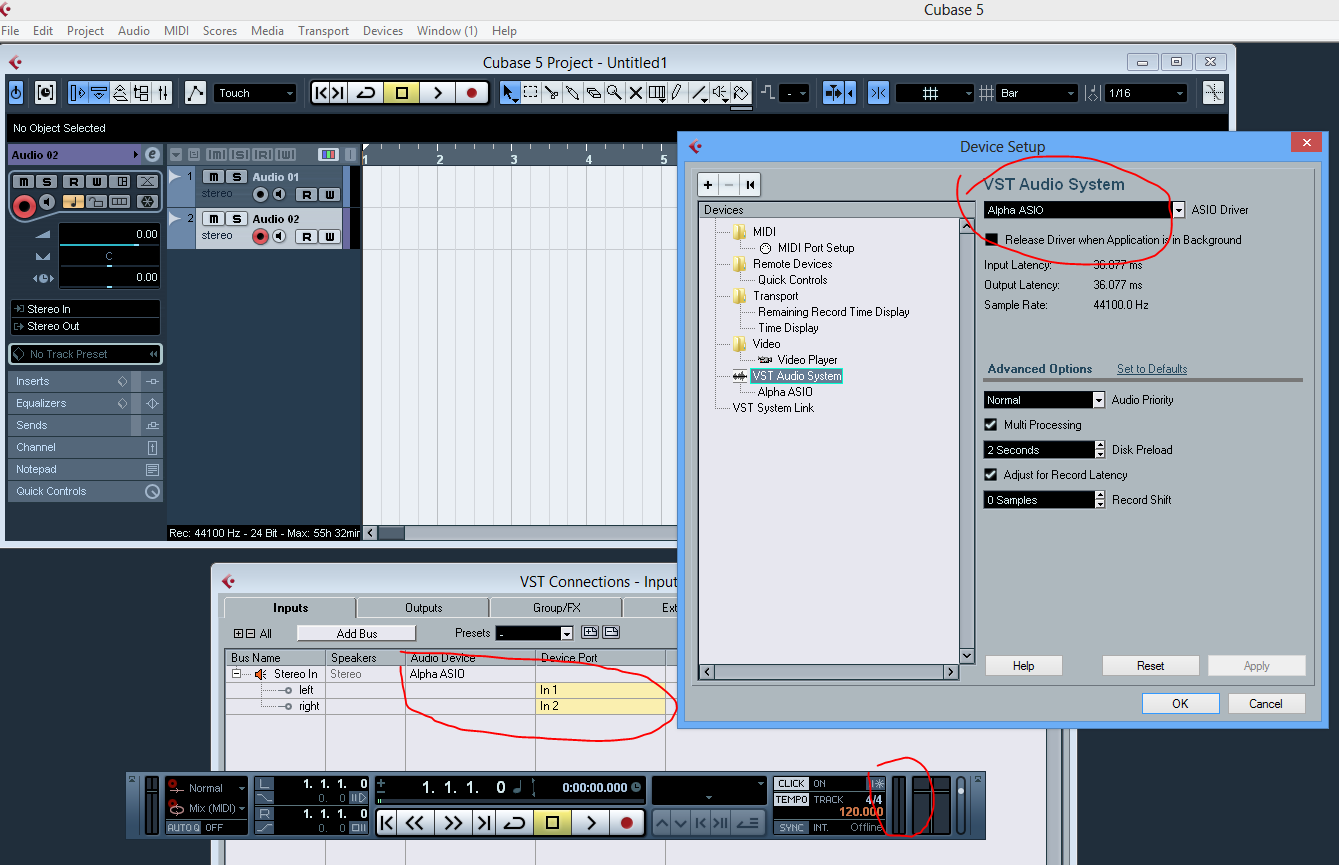
Task: Switch to the Outputs tab in VST Connections
Action: click(423, 608)
